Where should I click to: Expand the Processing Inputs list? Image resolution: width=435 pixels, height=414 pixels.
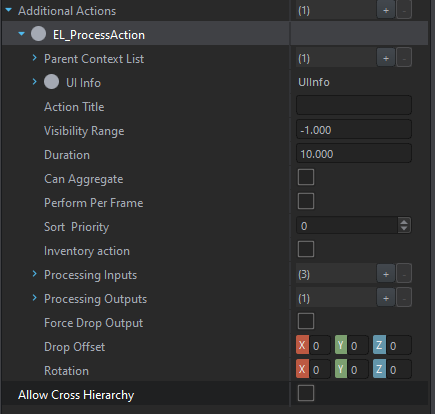35,274
